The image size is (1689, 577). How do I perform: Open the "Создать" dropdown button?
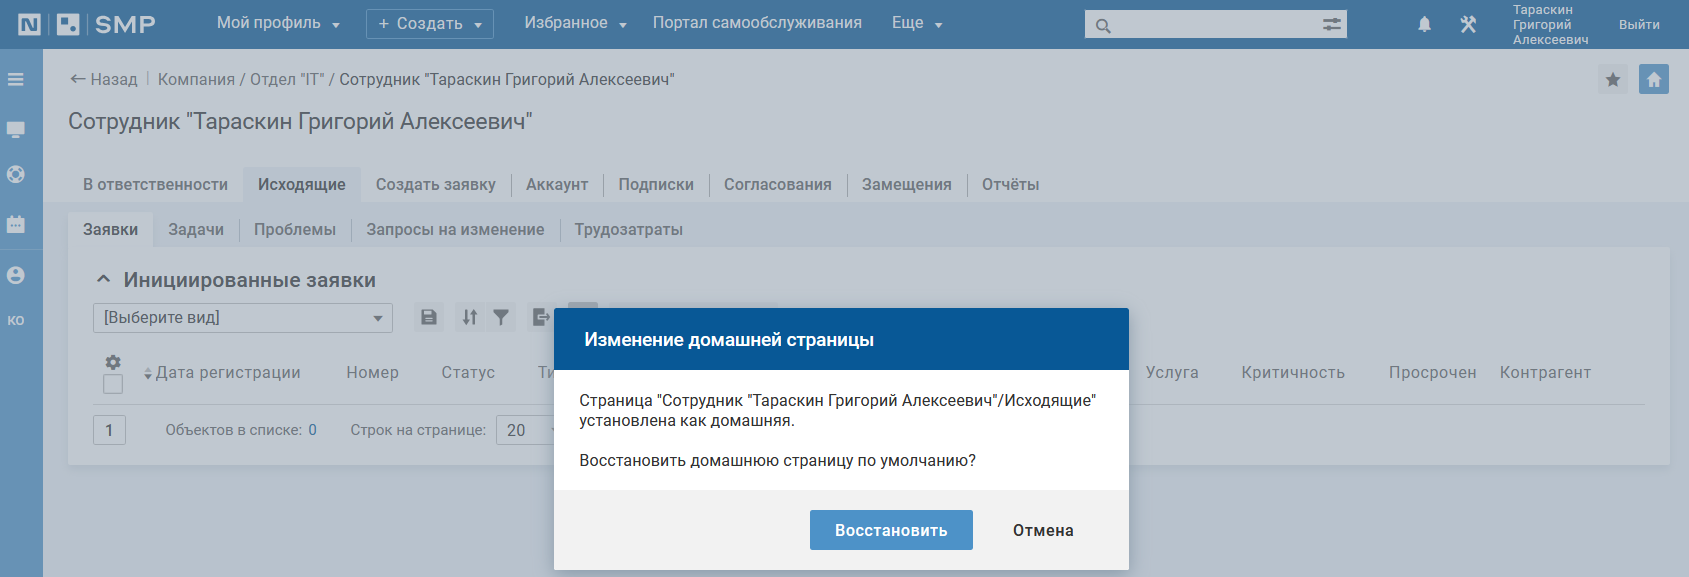(430, 24)
